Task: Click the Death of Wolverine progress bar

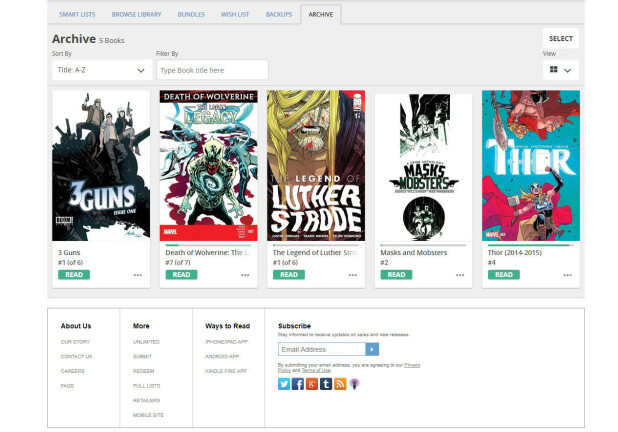Action: point(208,245)
